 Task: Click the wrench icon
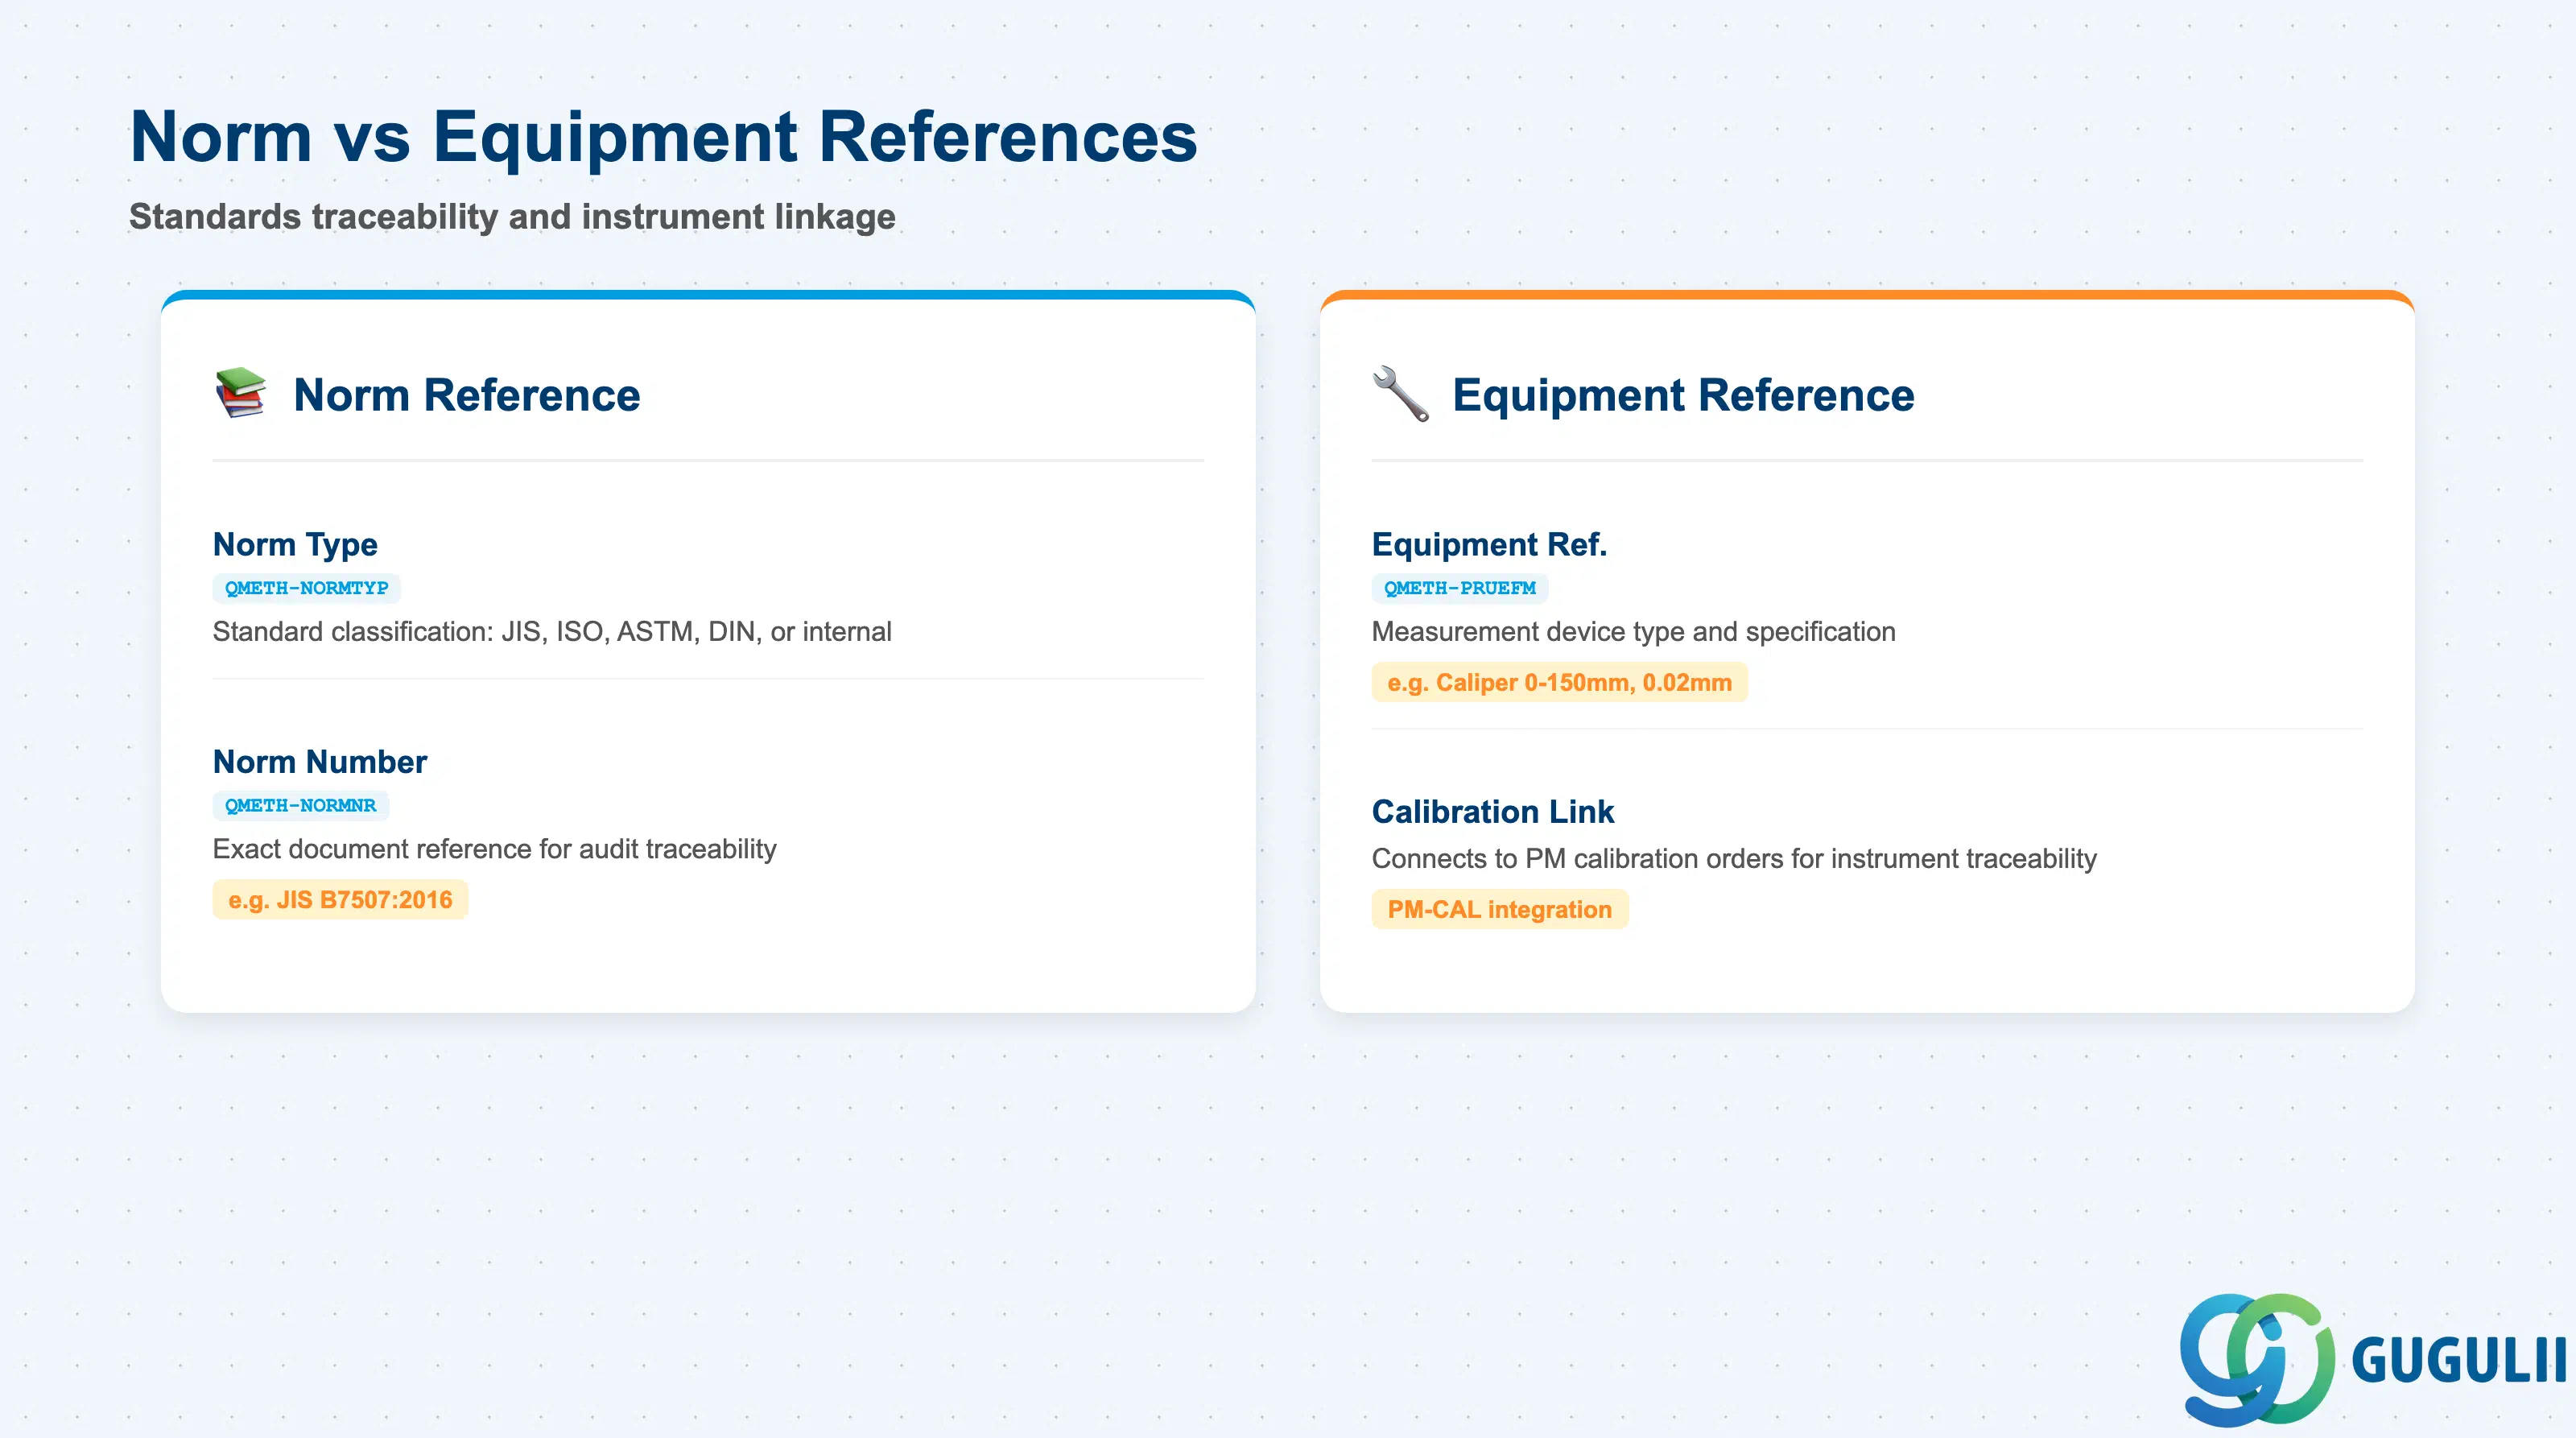pyautogui.click(x=1400, y=393)
